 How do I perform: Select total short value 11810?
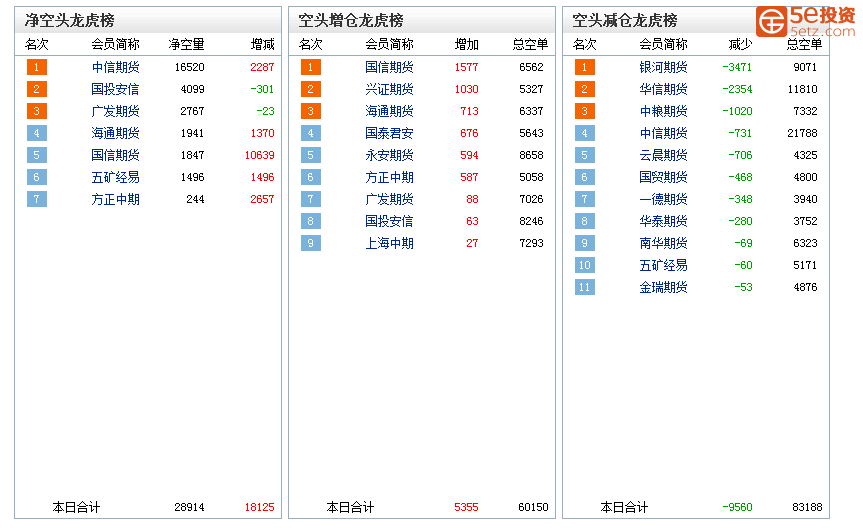802,89
